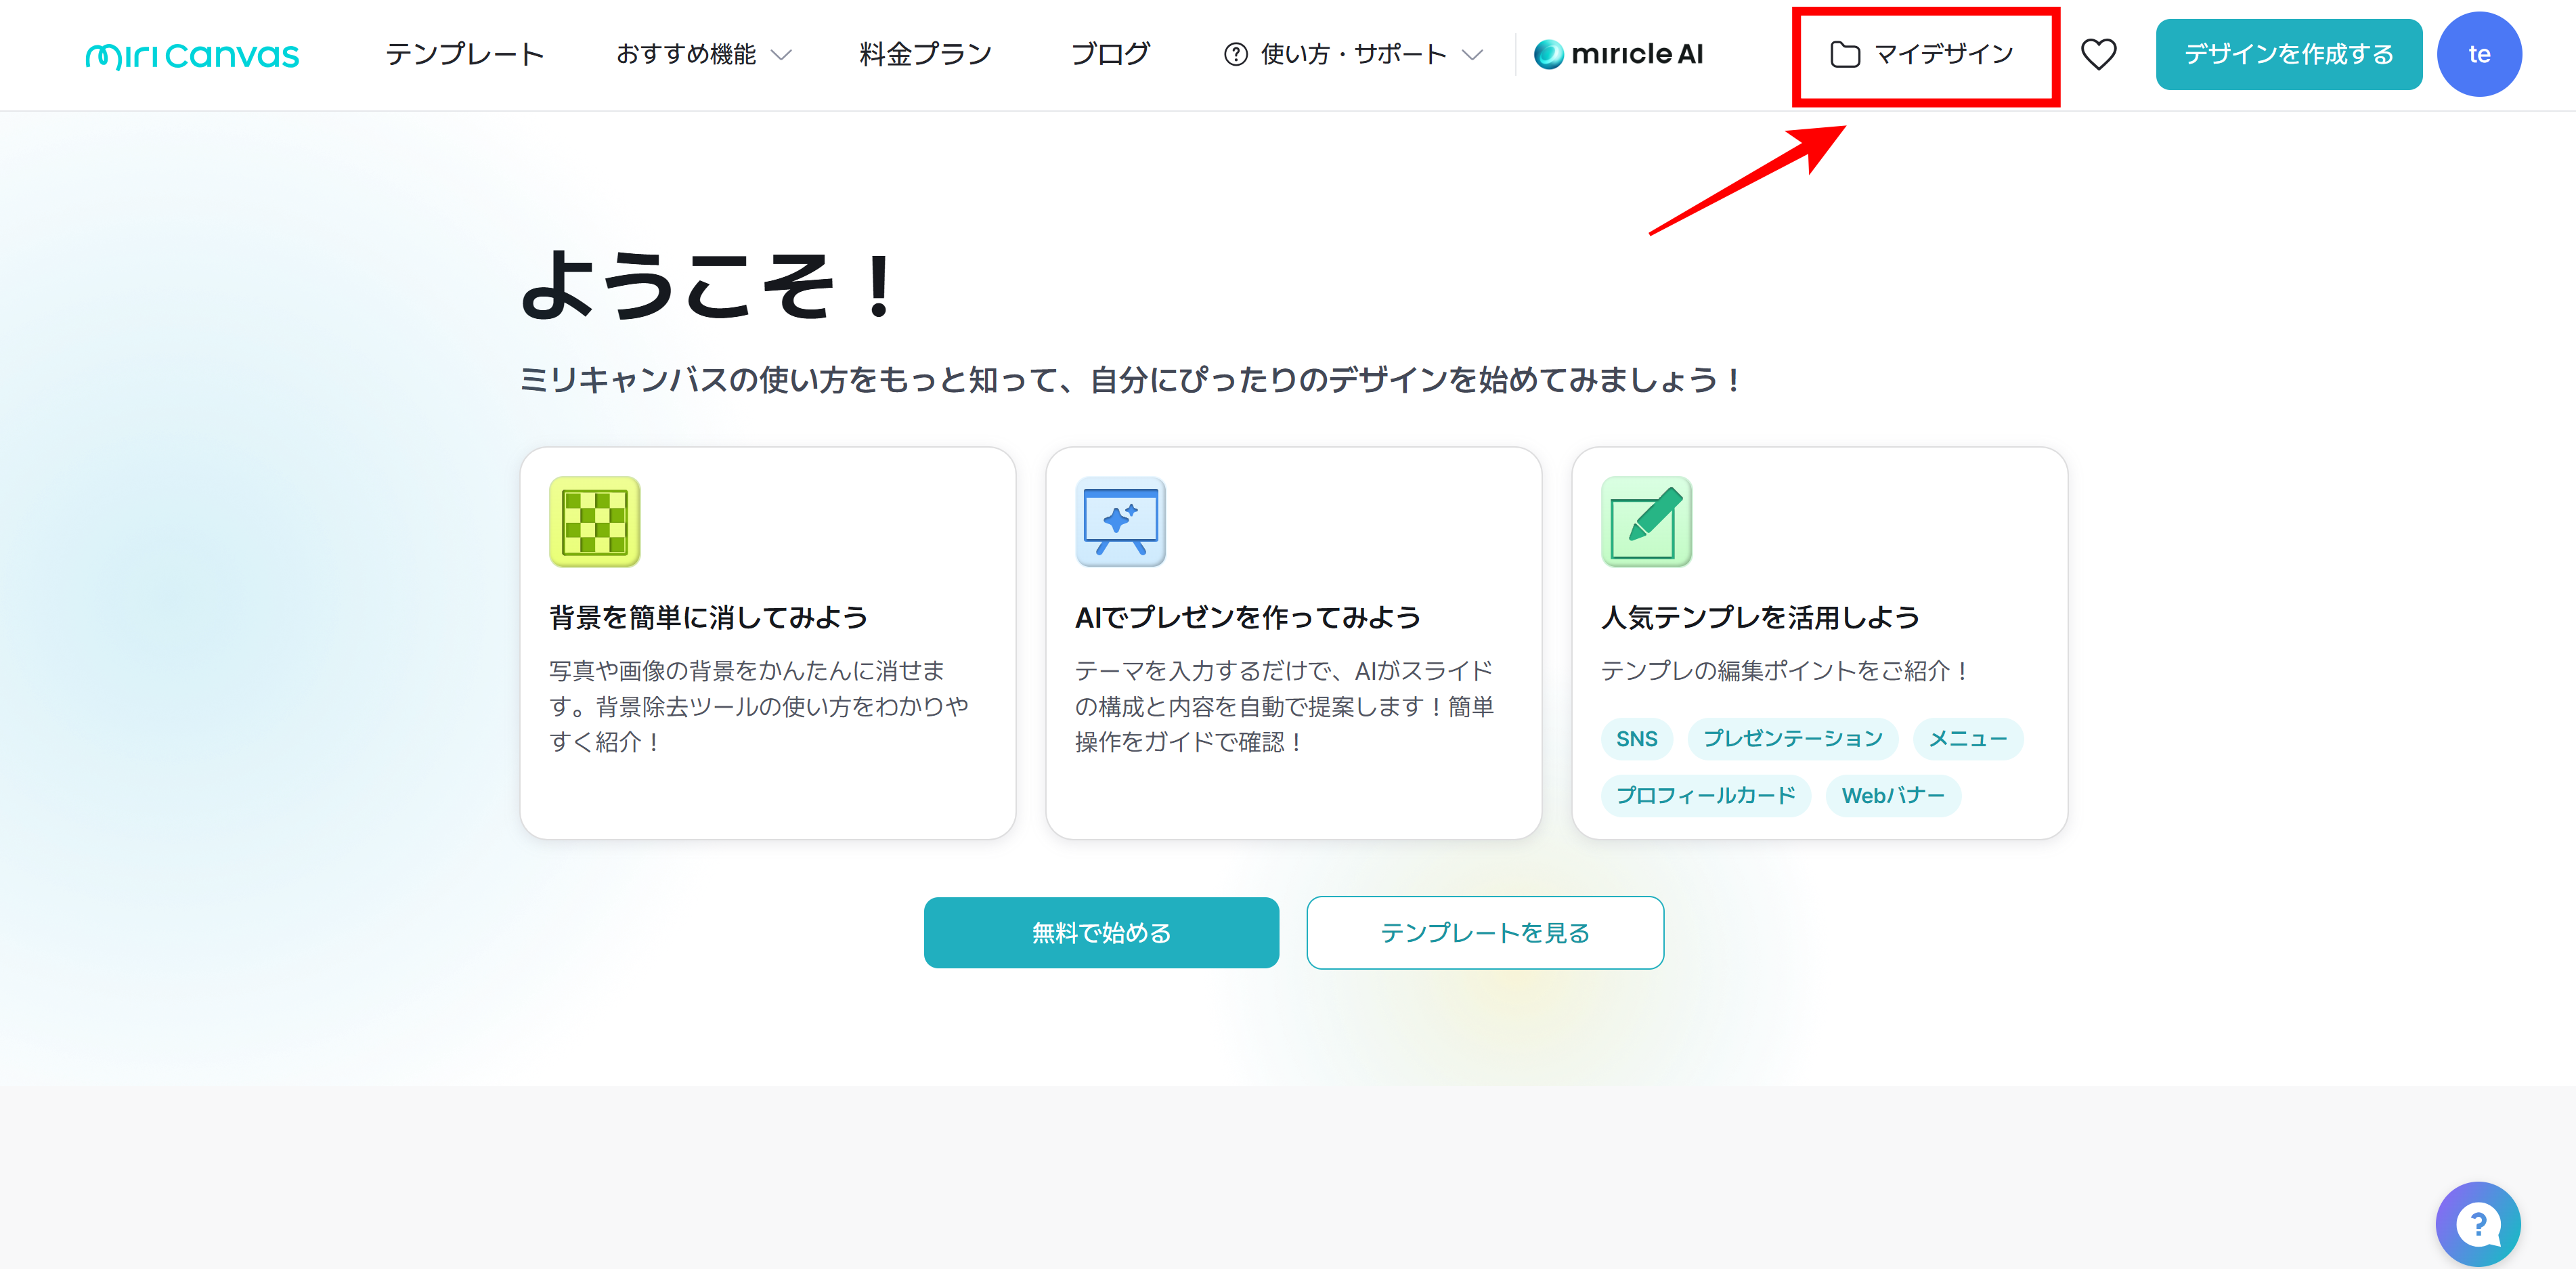
Task: Select the 料金プラン nav item
Action: point(924,55)
